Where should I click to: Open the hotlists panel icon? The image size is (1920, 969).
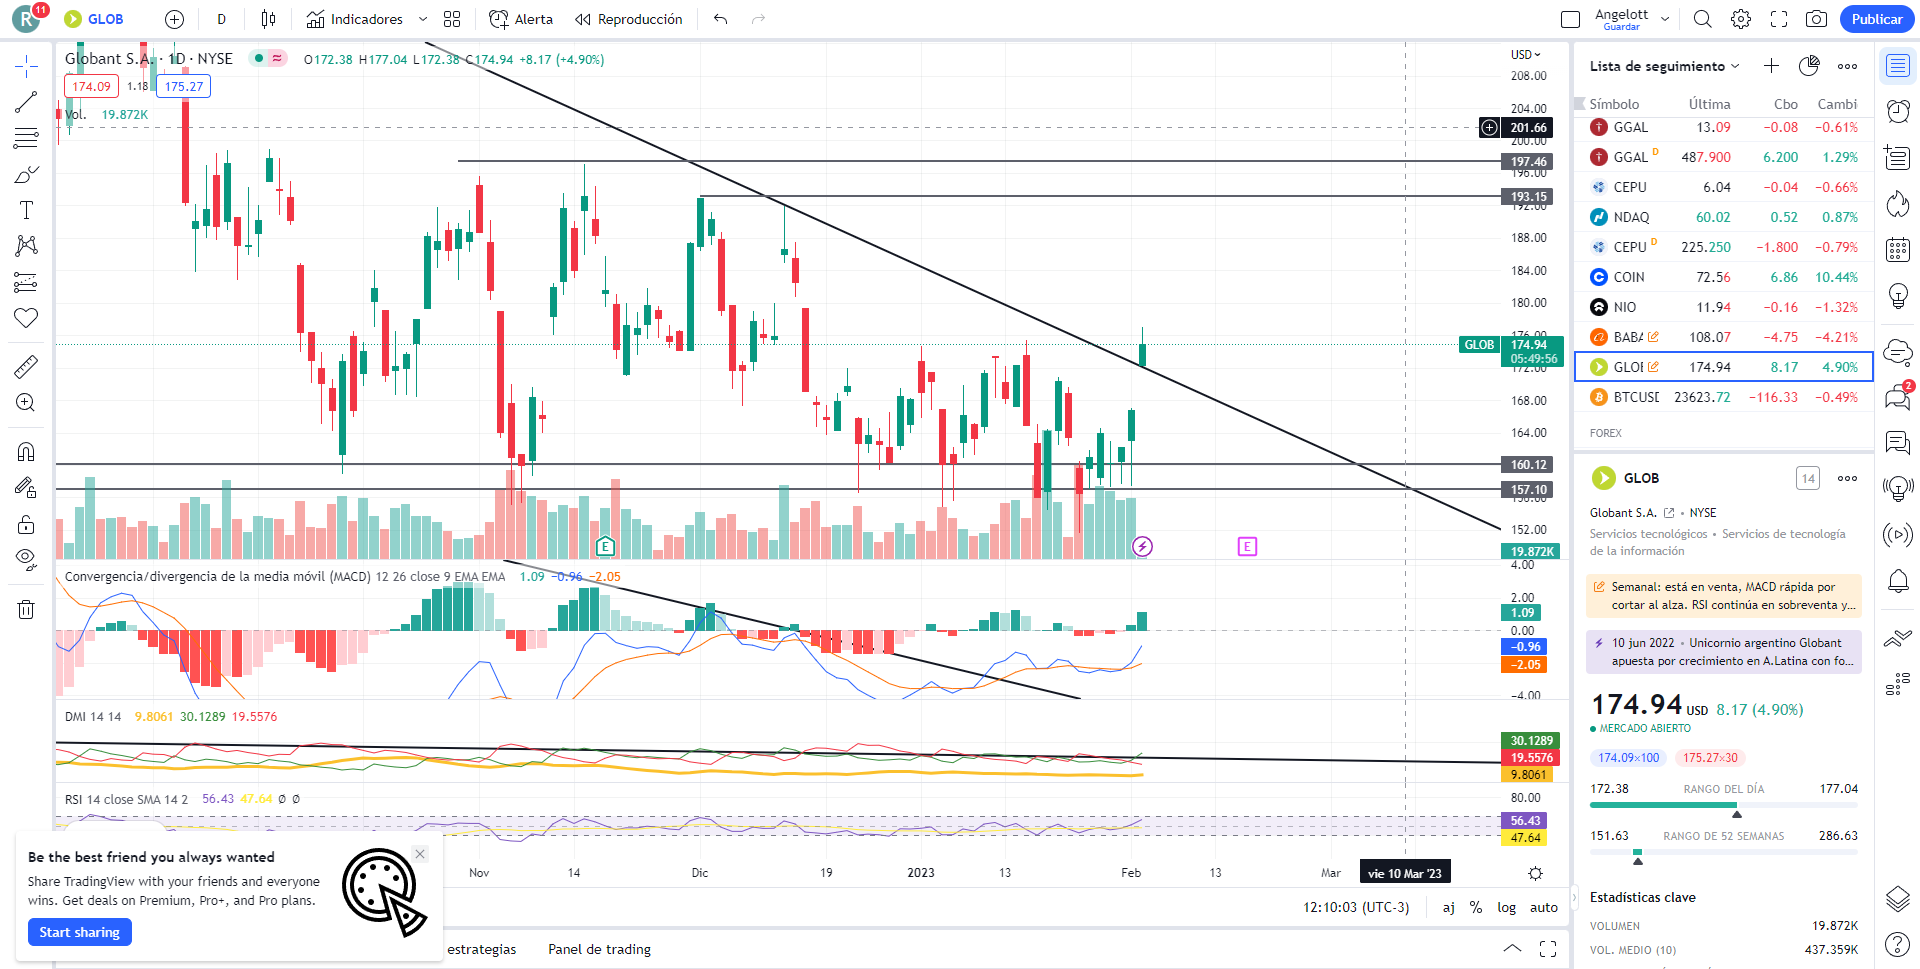(x=1898, y=204)
